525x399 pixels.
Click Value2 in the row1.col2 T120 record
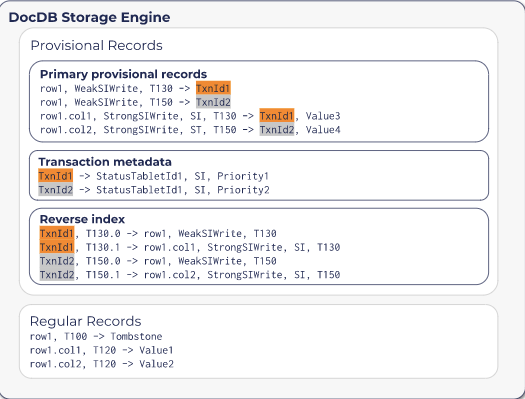pos(157,364)
